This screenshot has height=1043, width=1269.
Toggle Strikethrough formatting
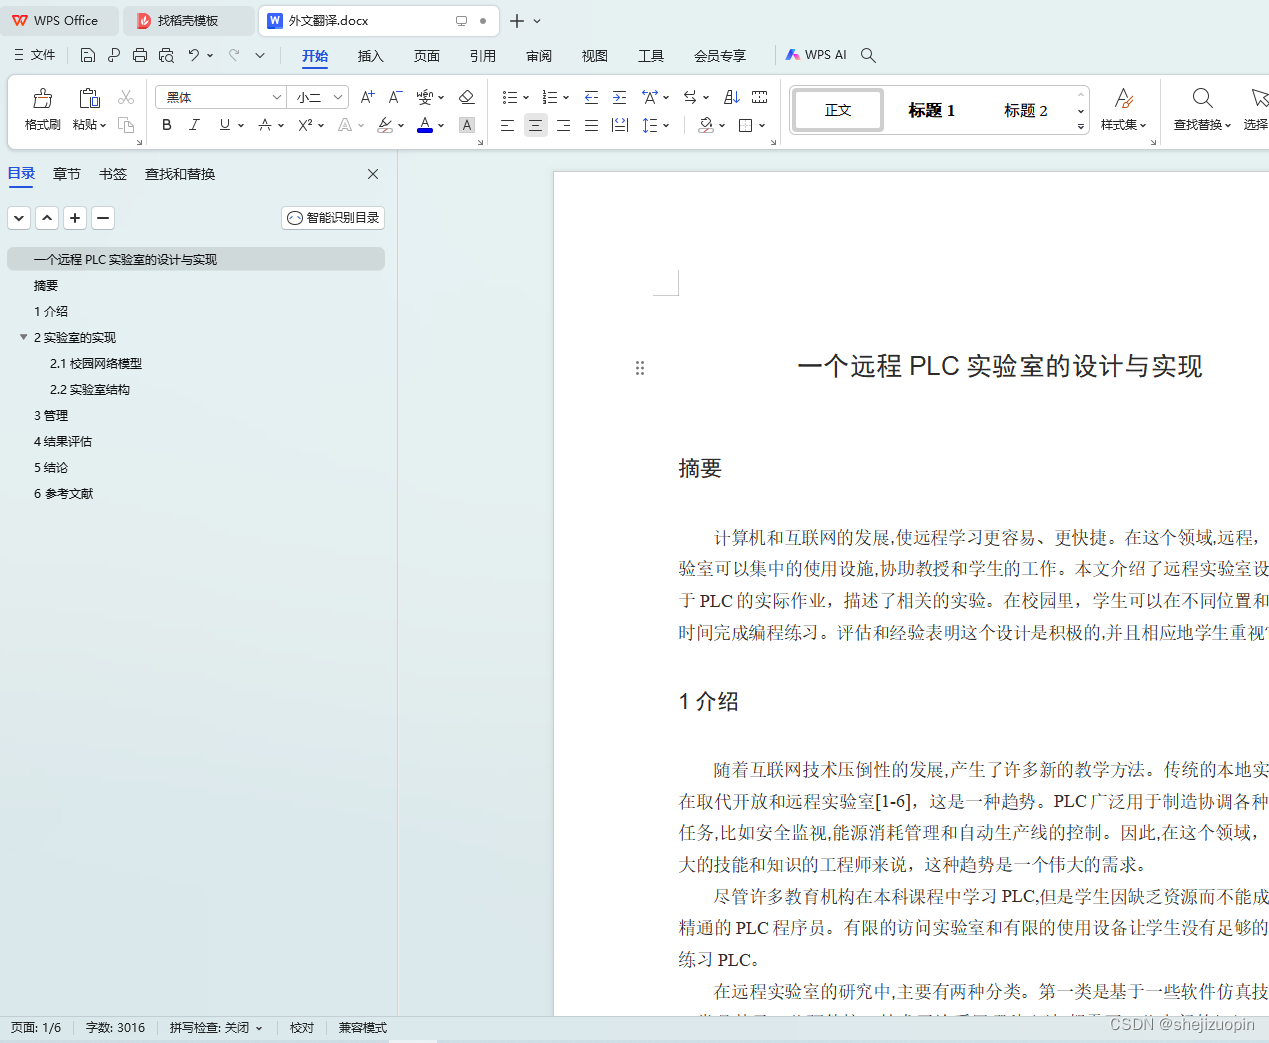click(265, 125)
